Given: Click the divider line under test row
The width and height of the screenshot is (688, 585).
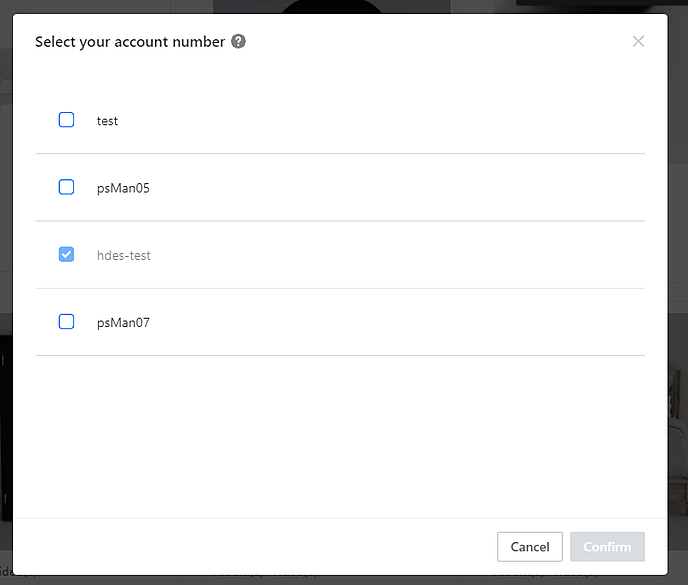Looking at the screenshot, I should click(x=340, y=154).
